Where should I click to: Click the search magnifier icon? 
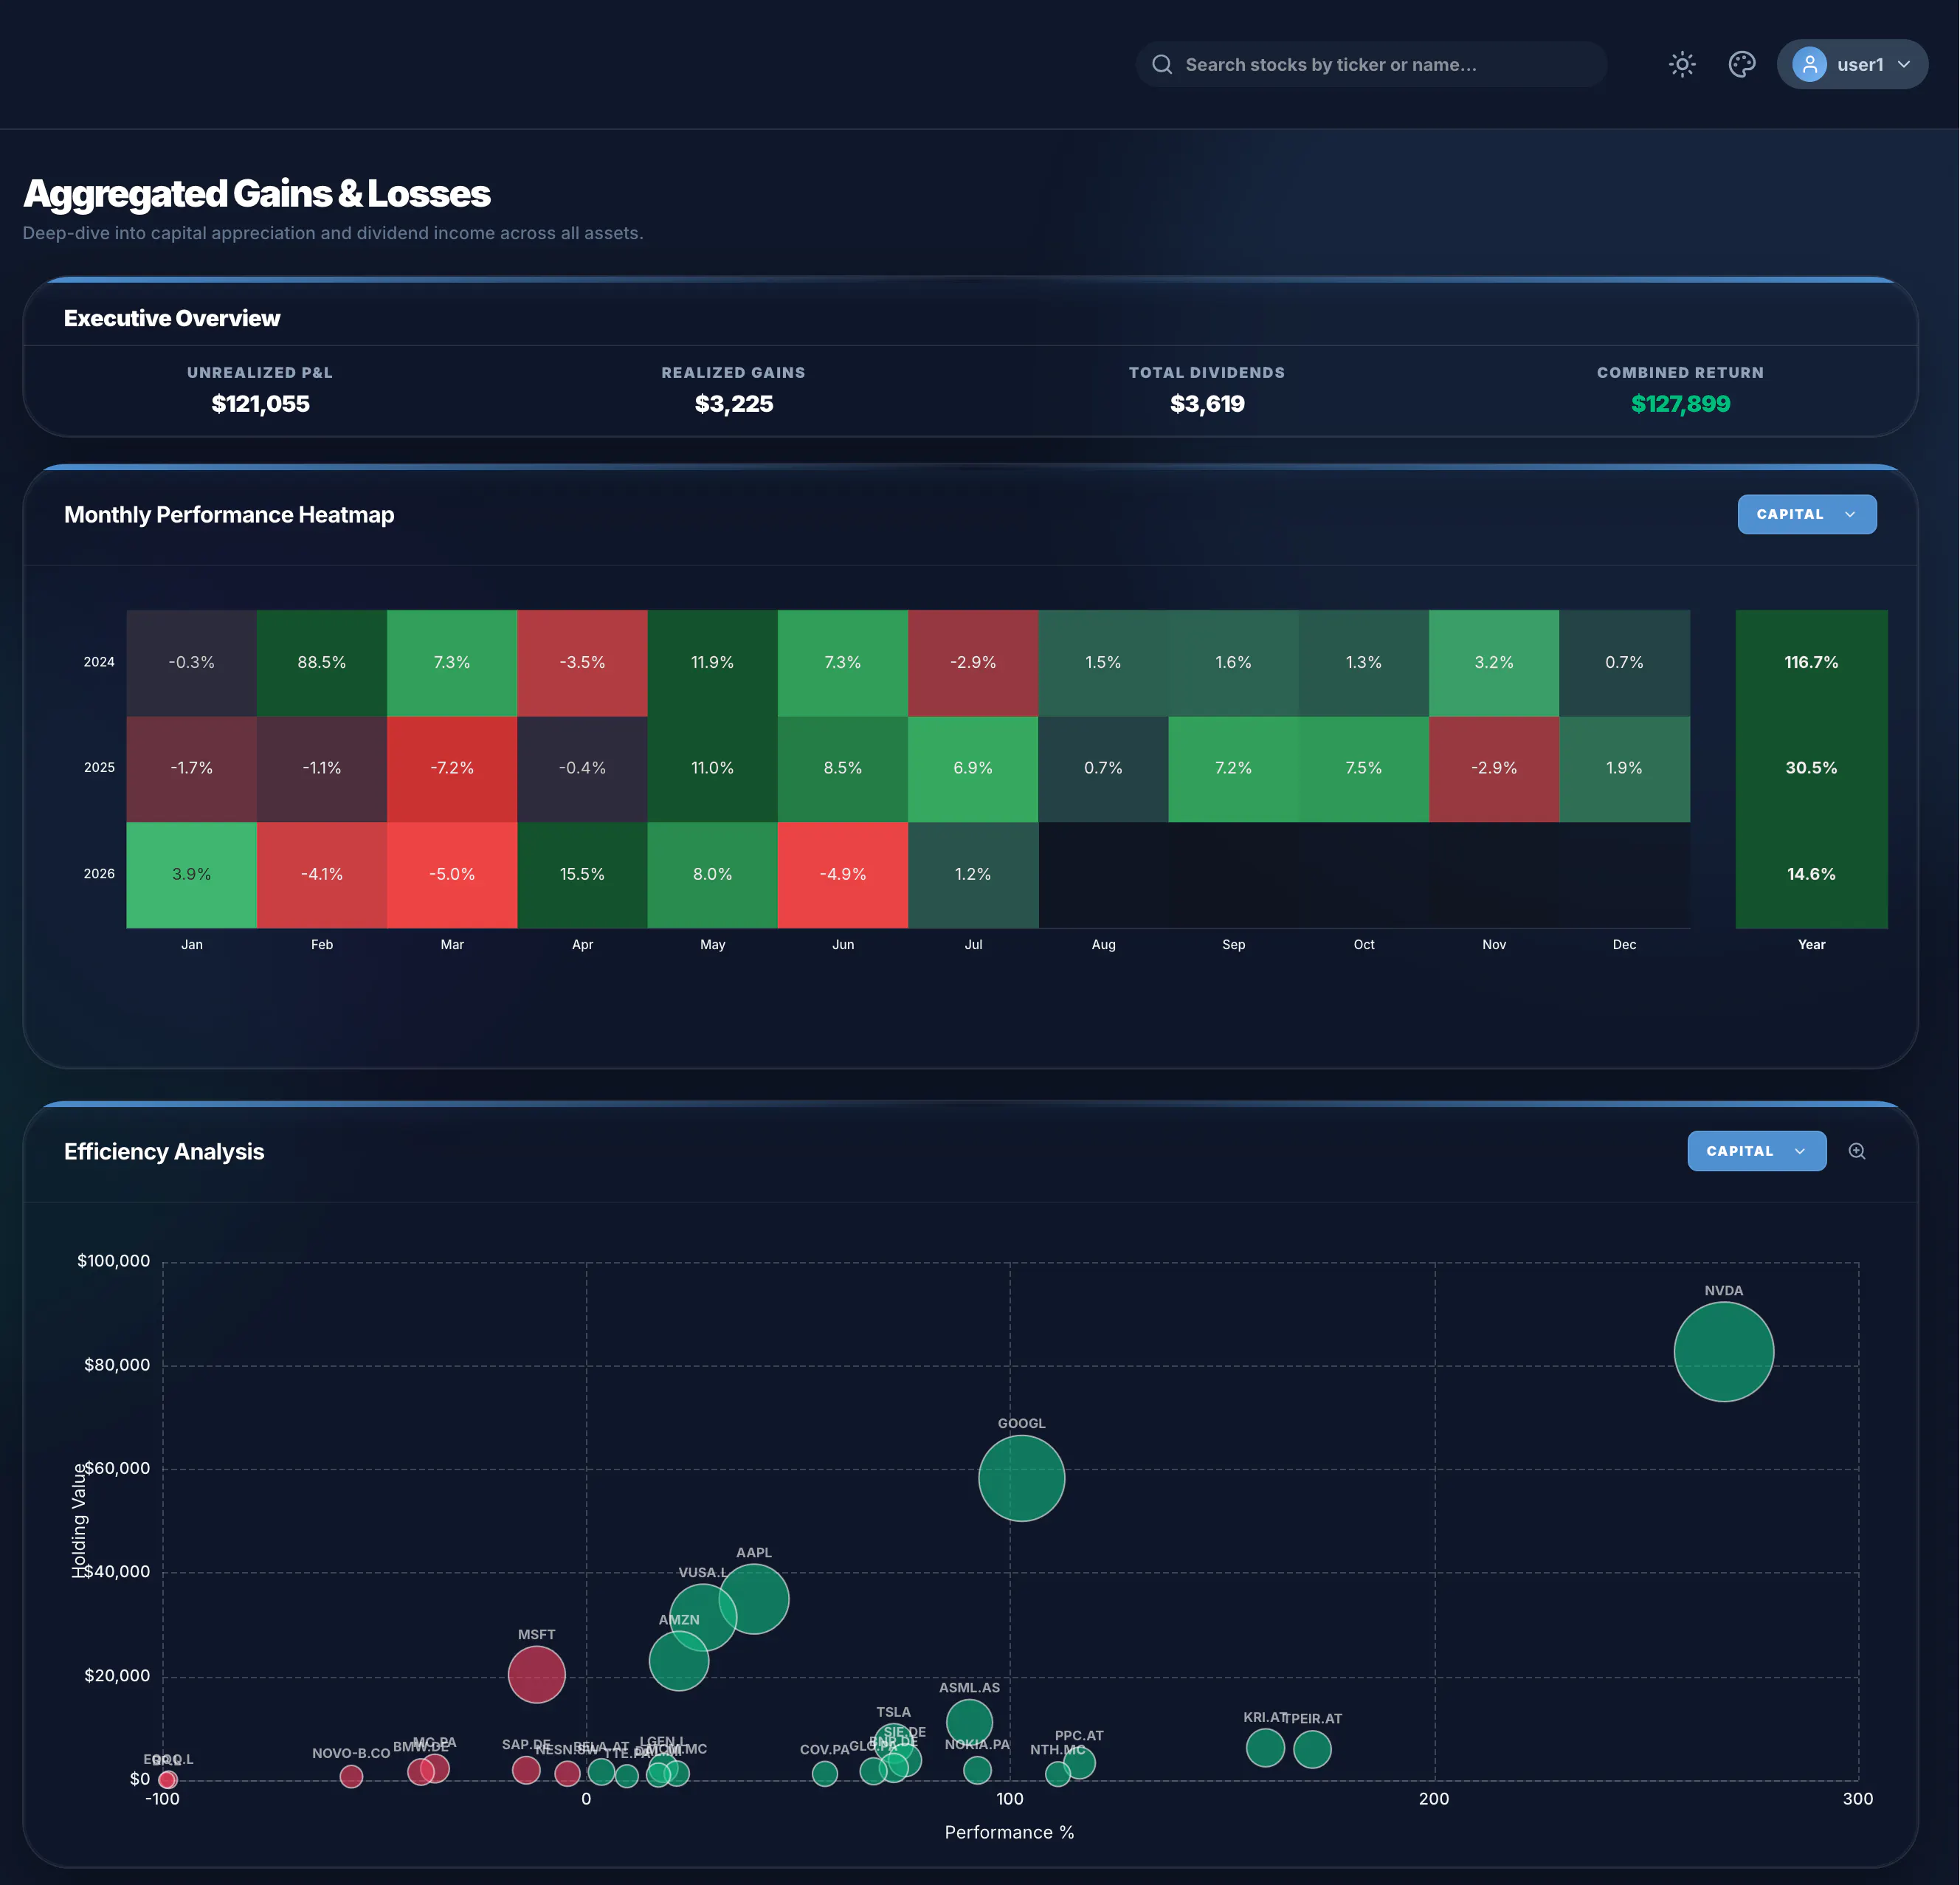(1161, 65)
